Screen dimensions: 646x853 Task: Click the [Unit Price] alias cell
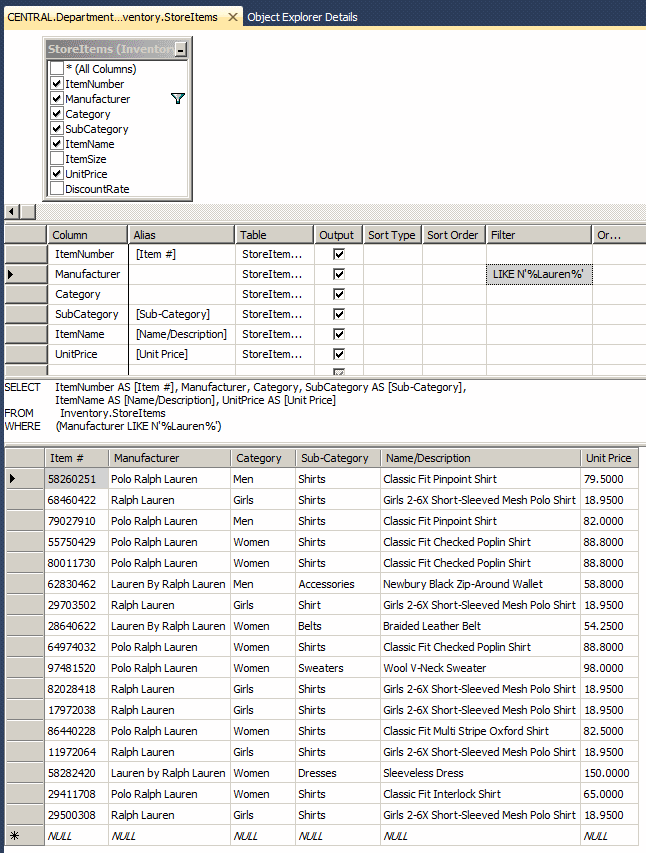pyautogui.click(x=182, y=354)
